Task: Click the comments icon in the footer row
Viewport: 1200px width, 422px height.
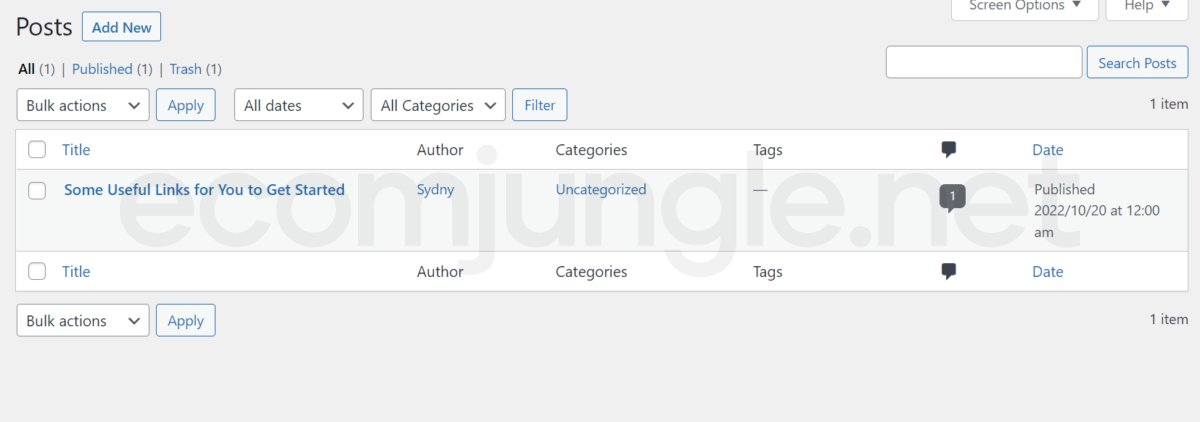Action: [x=949, y=271]
